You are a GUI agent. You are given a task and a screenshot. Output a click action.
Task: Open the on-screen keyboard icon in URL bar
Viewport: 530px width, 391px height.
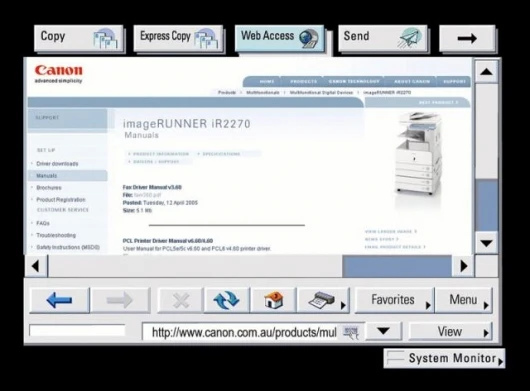point(351,333)
